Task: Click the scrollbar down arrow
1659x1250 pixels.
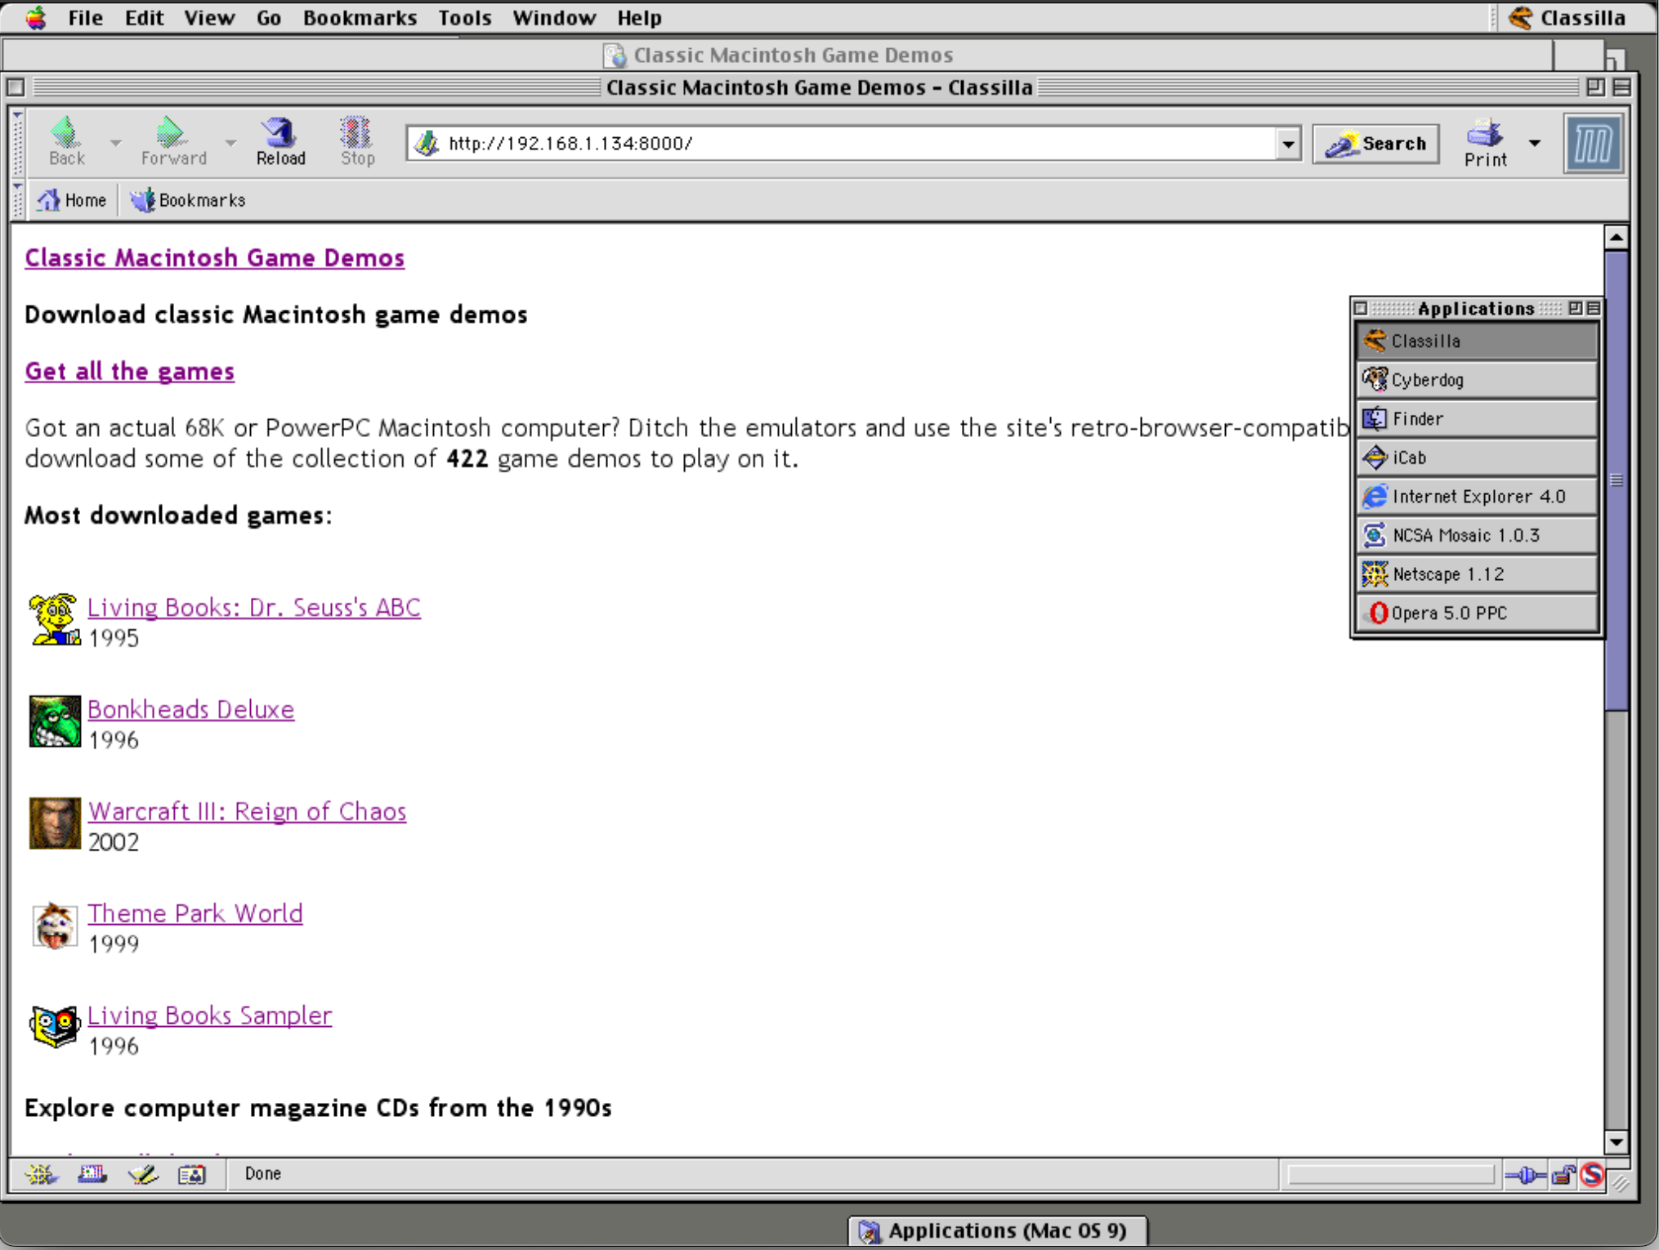Action: coord(1616,1142)
